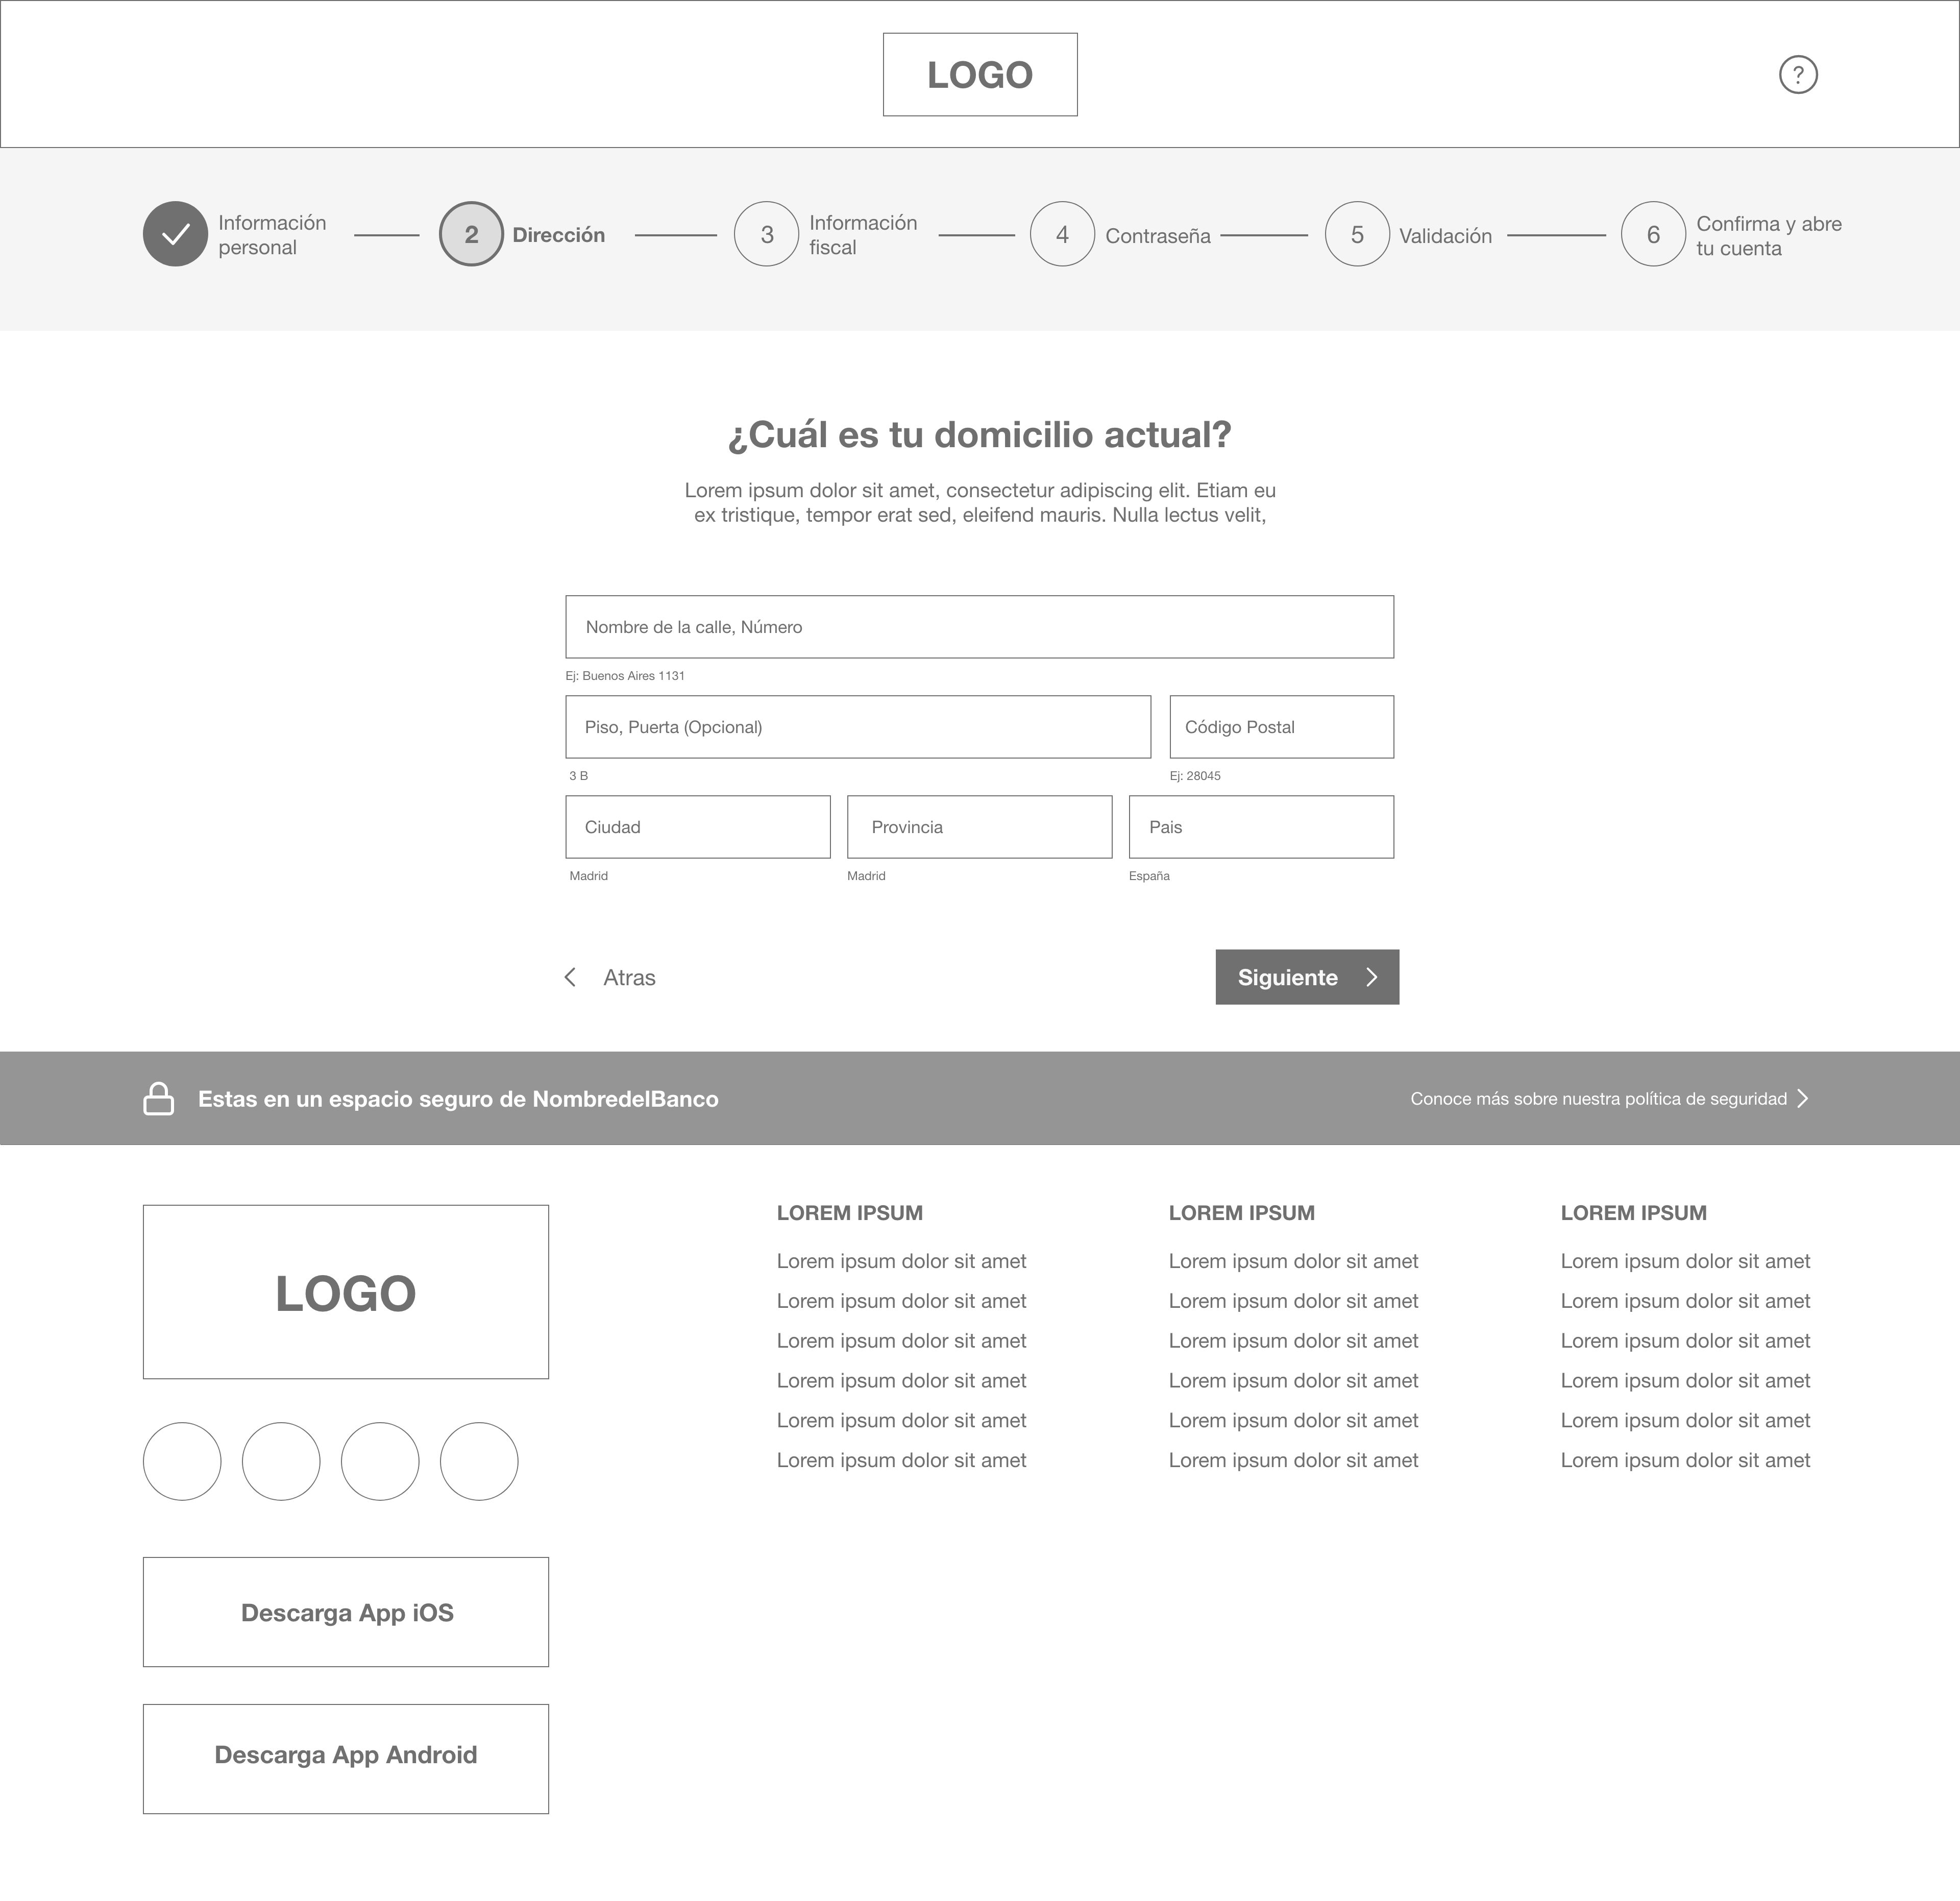Click the step 3 circle

click(767, 234)
